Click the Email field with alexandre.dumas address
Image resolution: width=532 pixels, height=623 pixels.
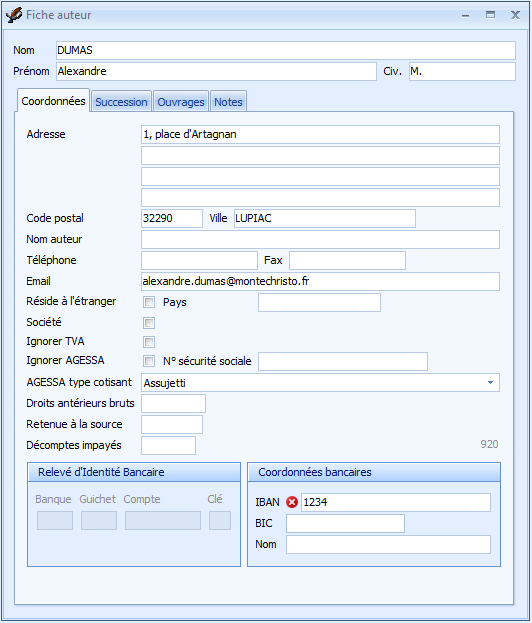pos(320,281)
